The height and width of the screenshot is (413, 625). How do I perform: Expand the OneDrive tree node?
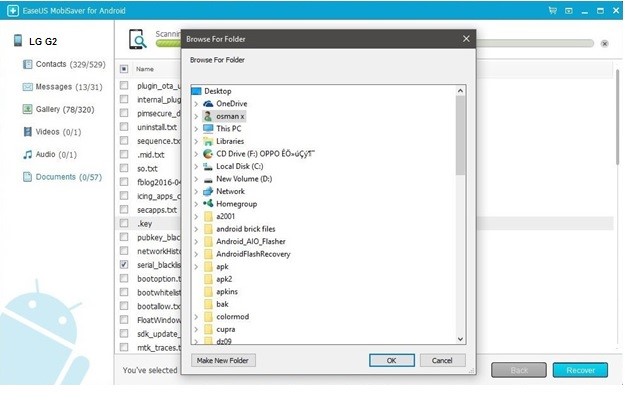click(196, 104)
